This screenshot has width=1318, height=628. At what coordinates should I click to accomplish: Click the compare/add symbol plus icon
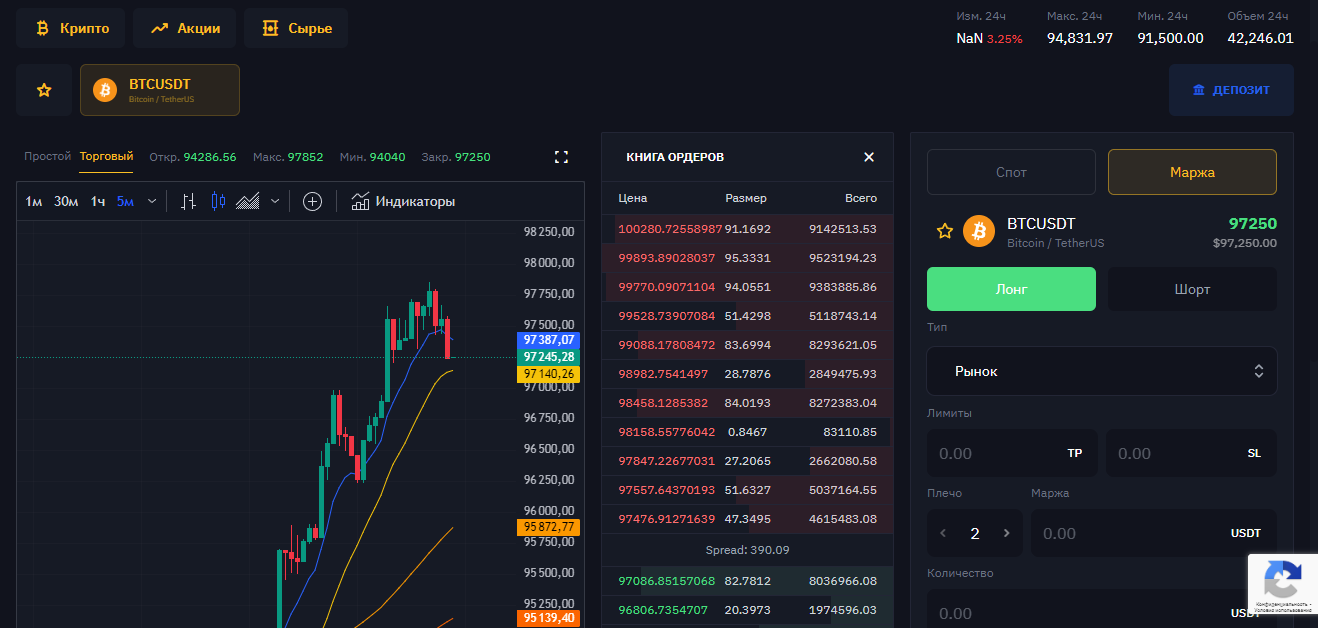point(312,201)
